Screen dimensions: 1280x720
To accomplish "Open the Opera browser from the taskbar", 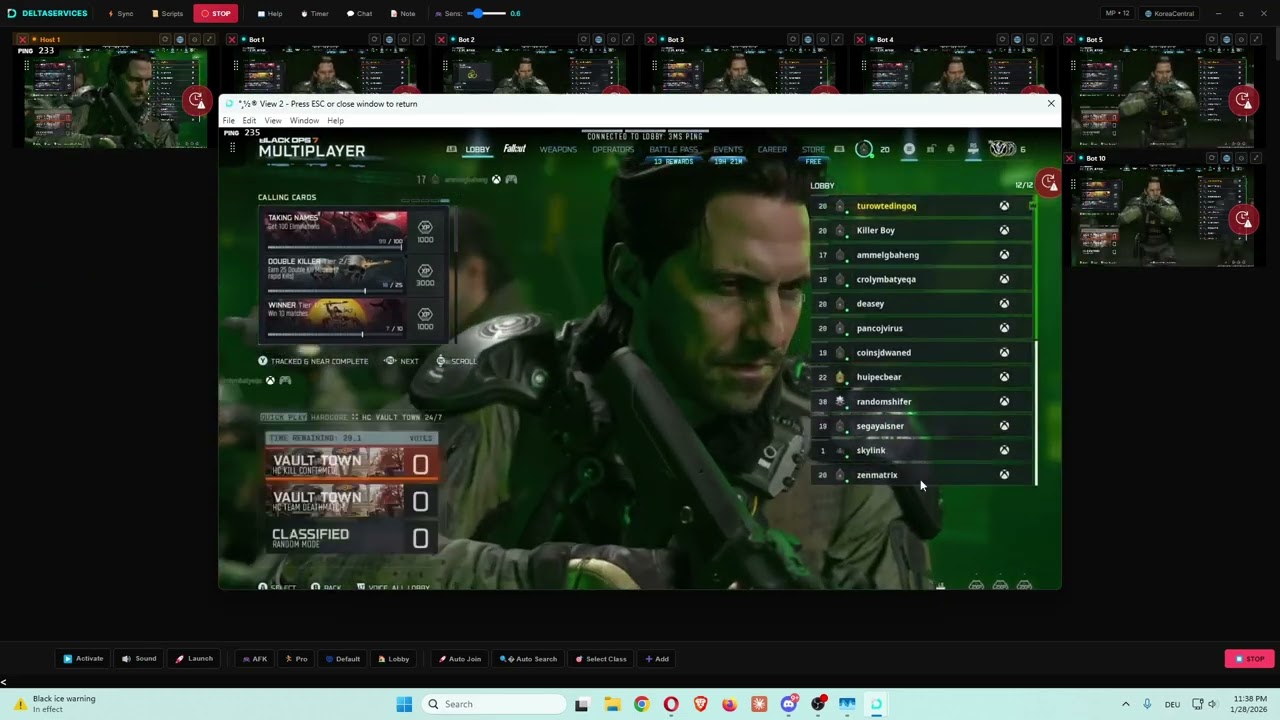I will (x=671, y=704).
